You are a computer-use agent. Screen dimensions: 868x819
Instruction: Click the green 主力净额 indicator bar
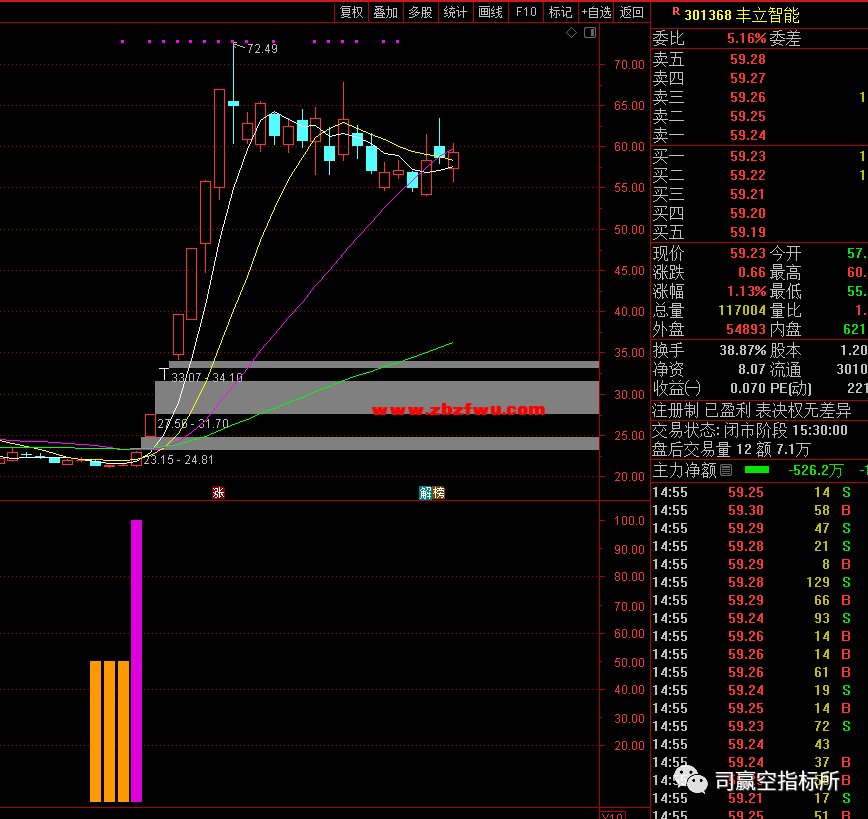757,470
